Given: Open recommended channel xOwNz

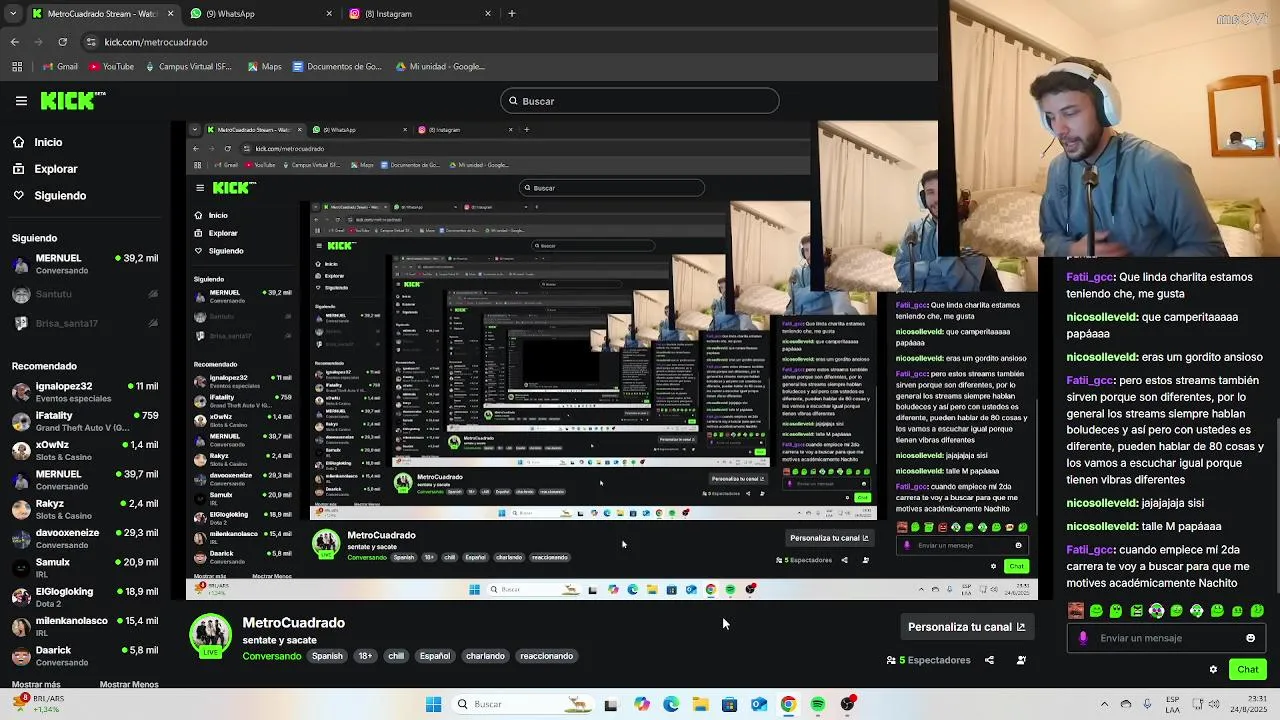Looking at the screenshot, I should 85,450.
